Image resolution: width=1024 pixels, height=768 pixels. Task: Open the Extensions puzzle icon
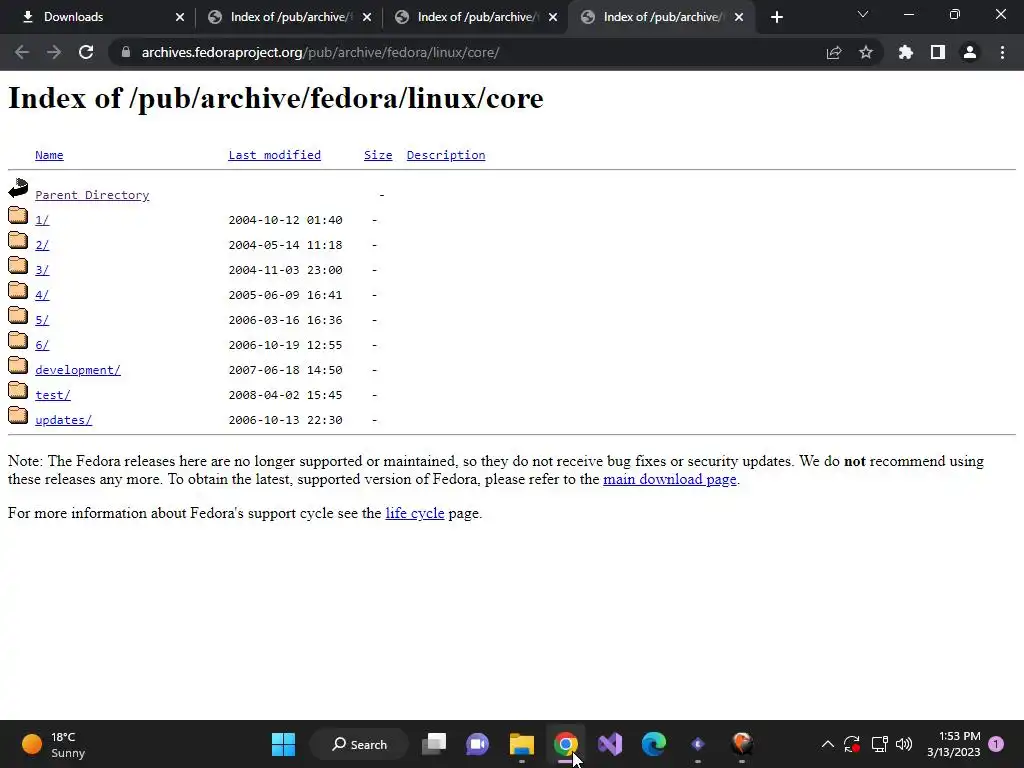coord(906,52)
